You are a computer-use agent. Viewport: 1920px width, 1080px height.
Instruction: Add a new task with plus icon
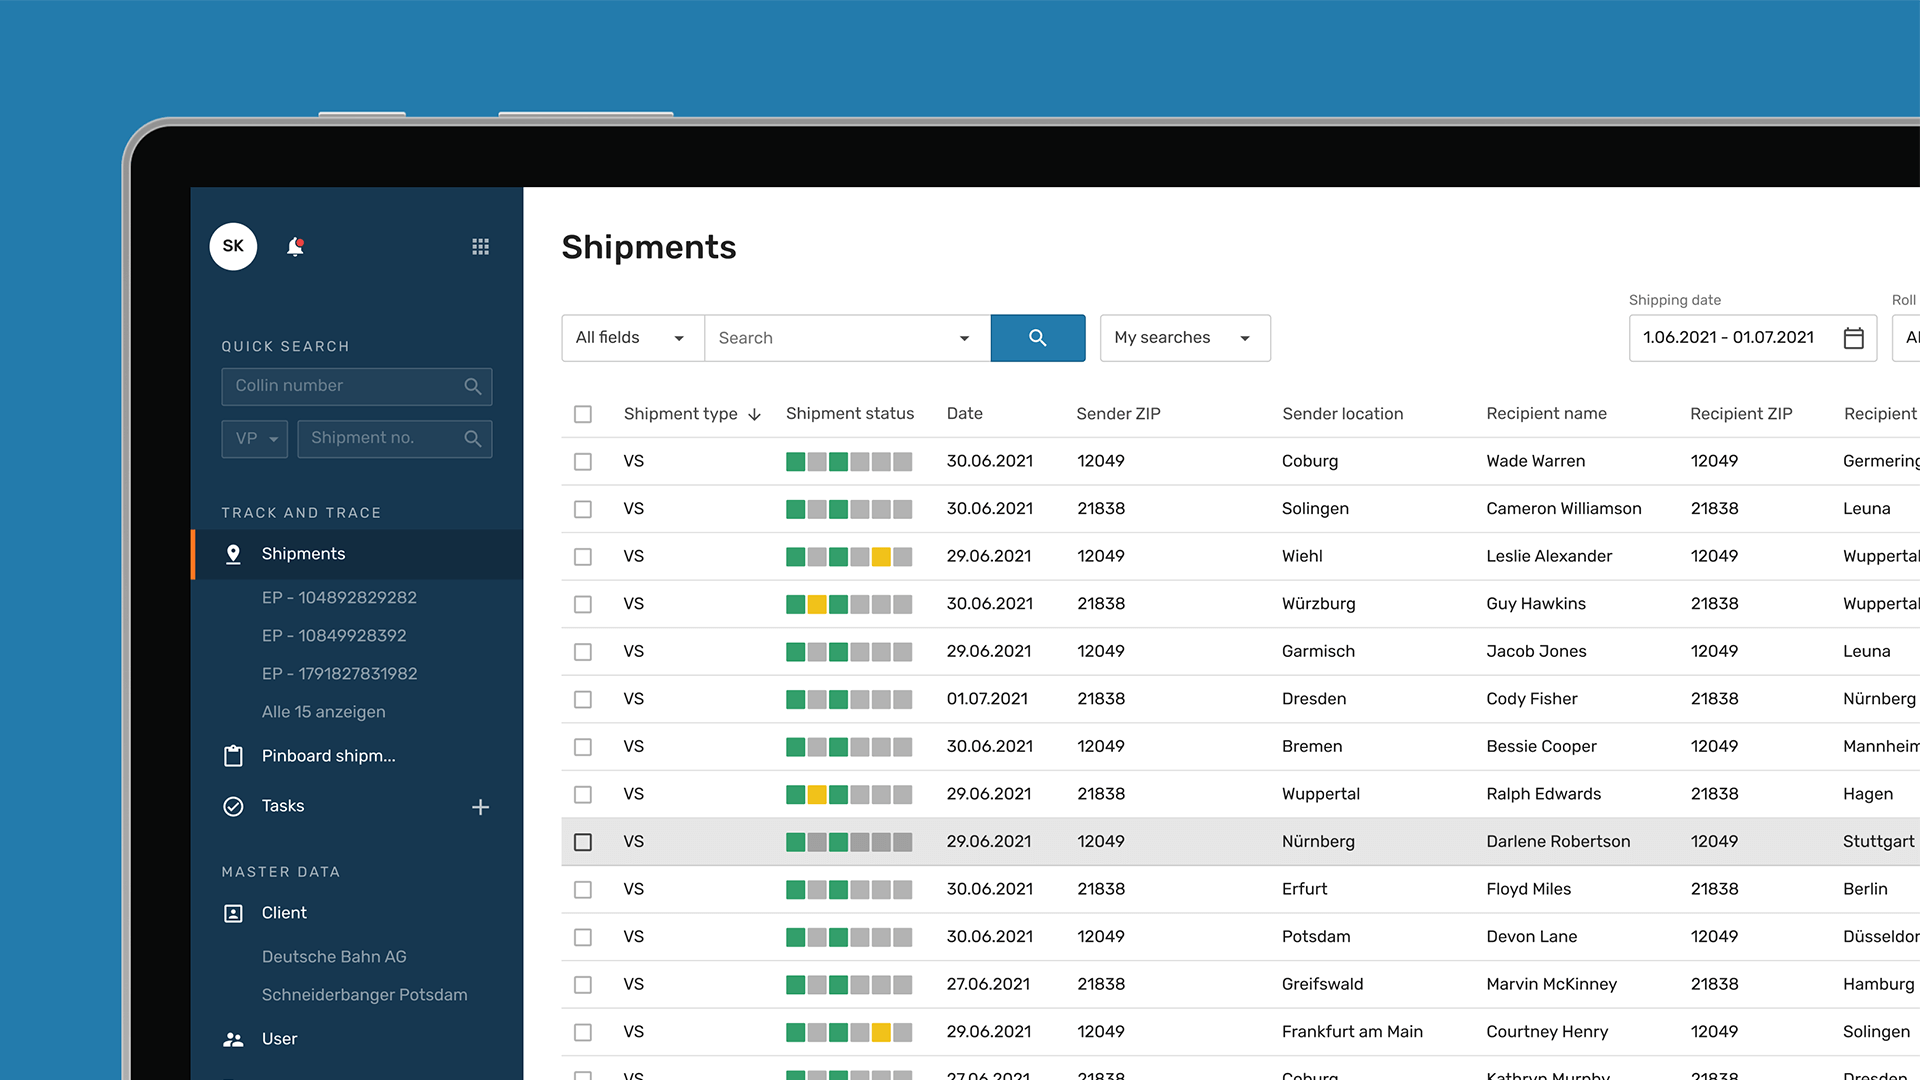[x=480, y=807]
